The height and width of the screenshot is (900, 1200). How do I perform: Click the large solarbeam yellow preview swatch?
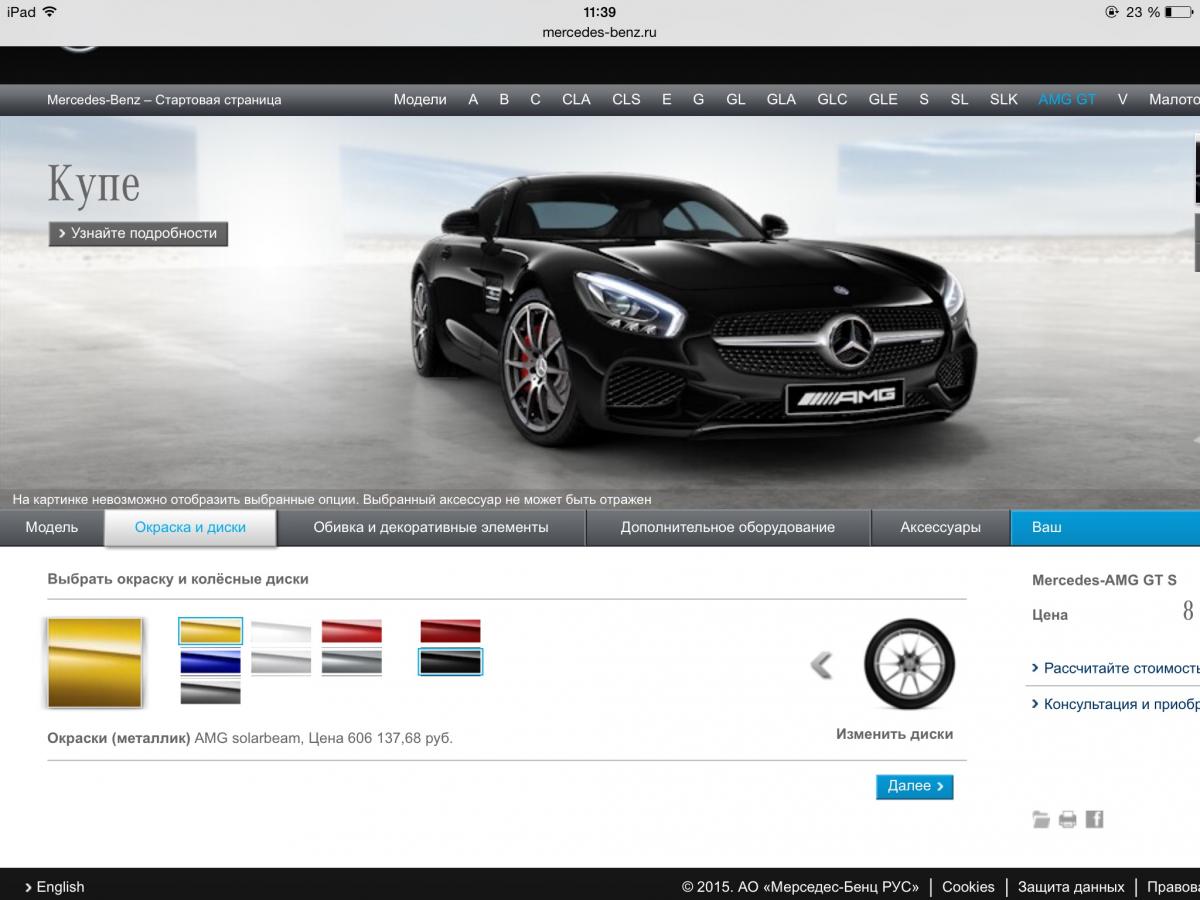click(95, 663)
